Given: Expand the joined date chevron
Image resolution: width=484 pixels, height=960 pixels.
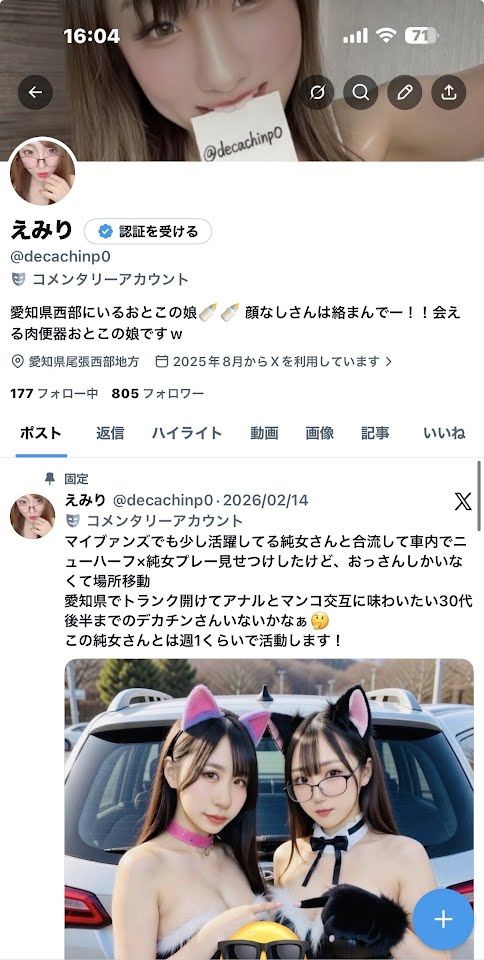Looking at the screenshot, I should click(x=389, y=362).
